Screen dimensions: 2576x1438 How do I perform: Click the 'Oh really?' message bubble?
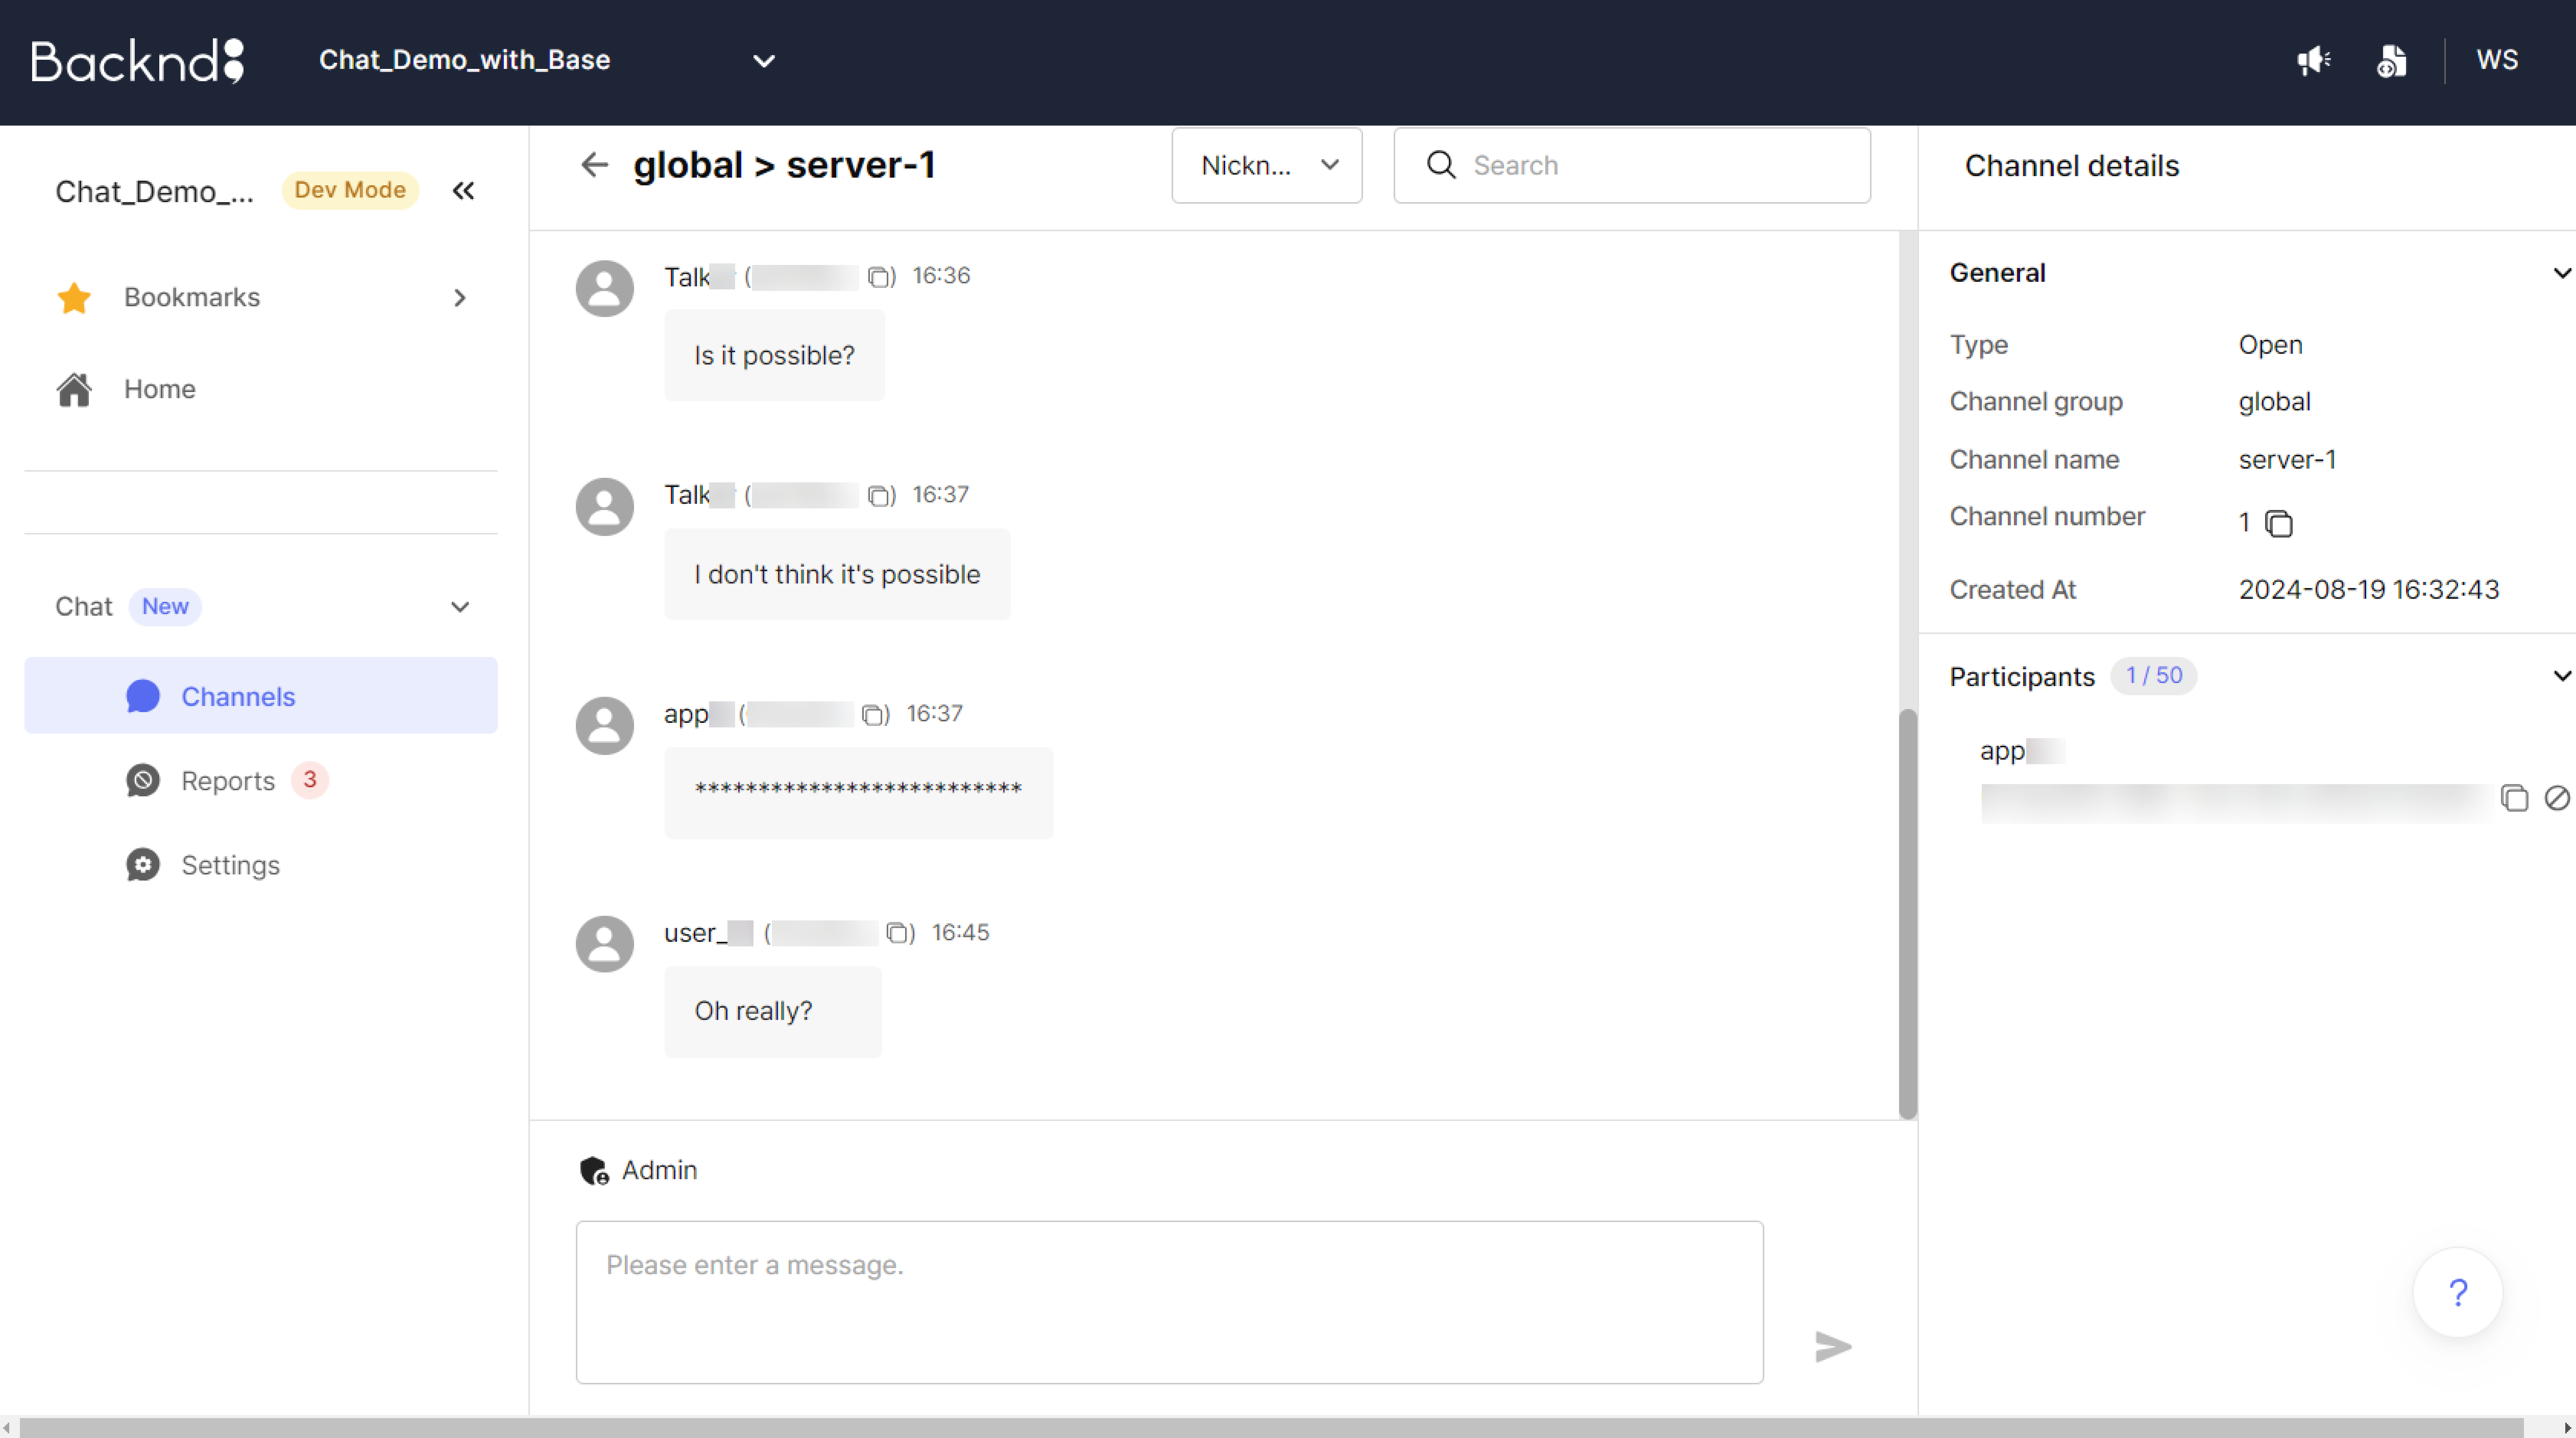pyautogui.click(x=773, y=1012)
